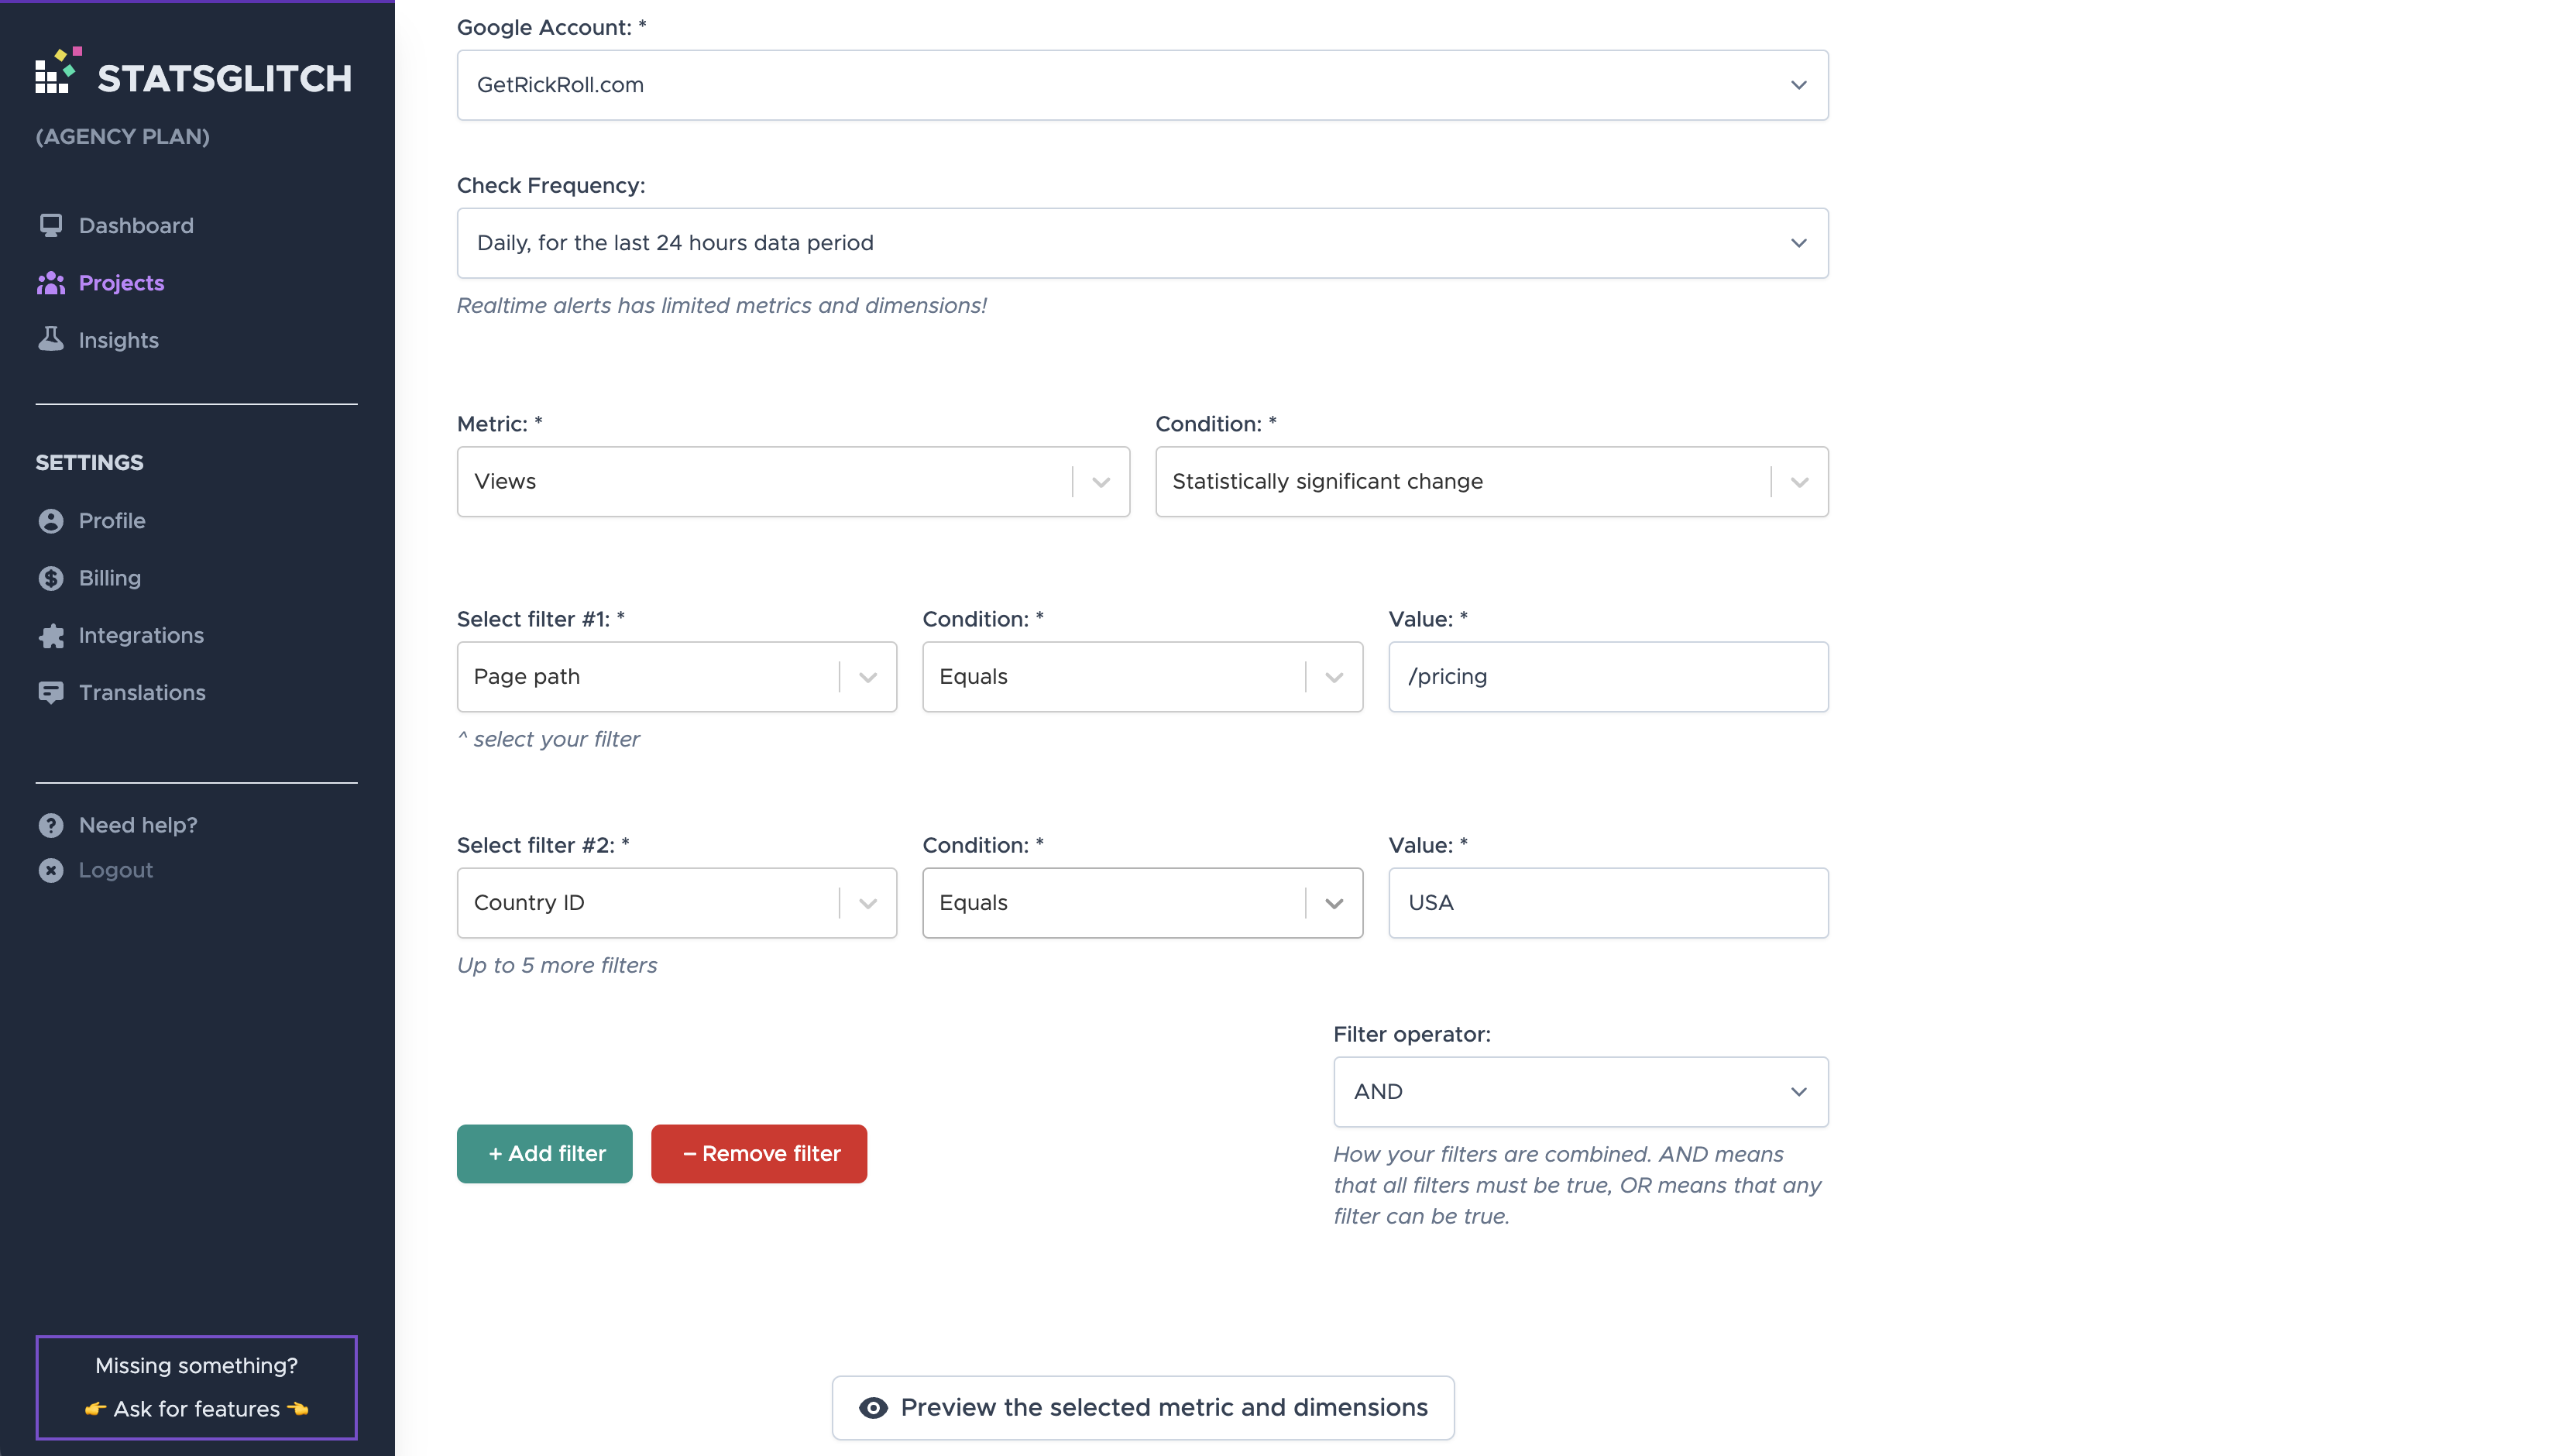The width and height of the screenshot is (2576, 1456).
Task: Click the (AGENCY PLAN) label
Action: pos(123,136)
